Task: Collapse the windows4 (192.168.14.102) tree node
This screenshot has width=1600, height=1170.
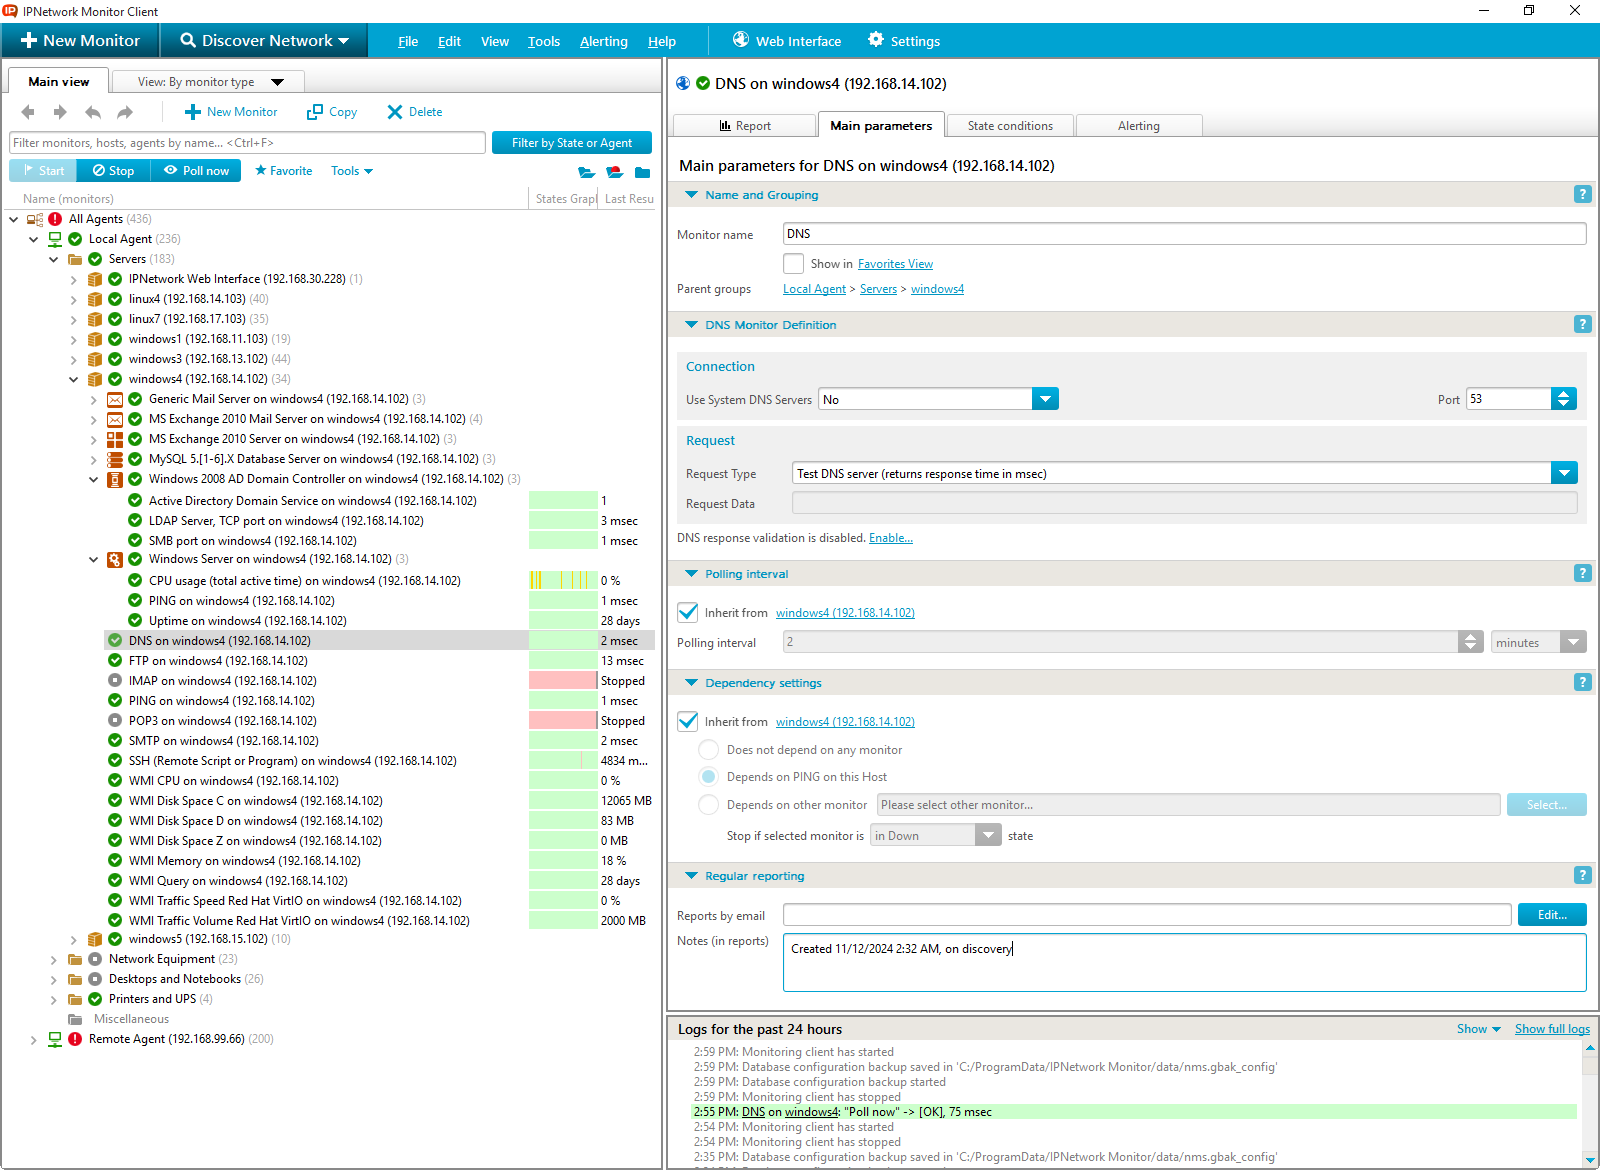Action: click(73, 379)
